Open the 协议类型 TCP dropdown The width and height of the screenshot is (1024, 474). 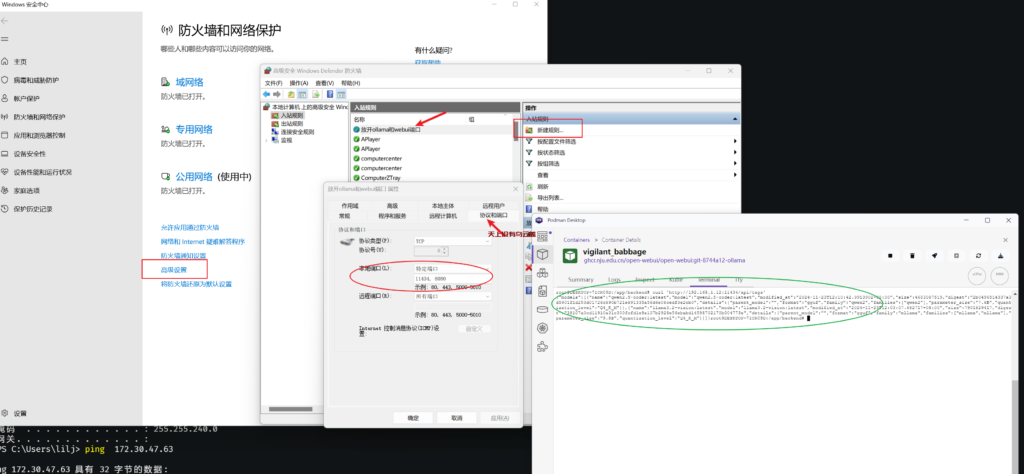pos(453,241)
